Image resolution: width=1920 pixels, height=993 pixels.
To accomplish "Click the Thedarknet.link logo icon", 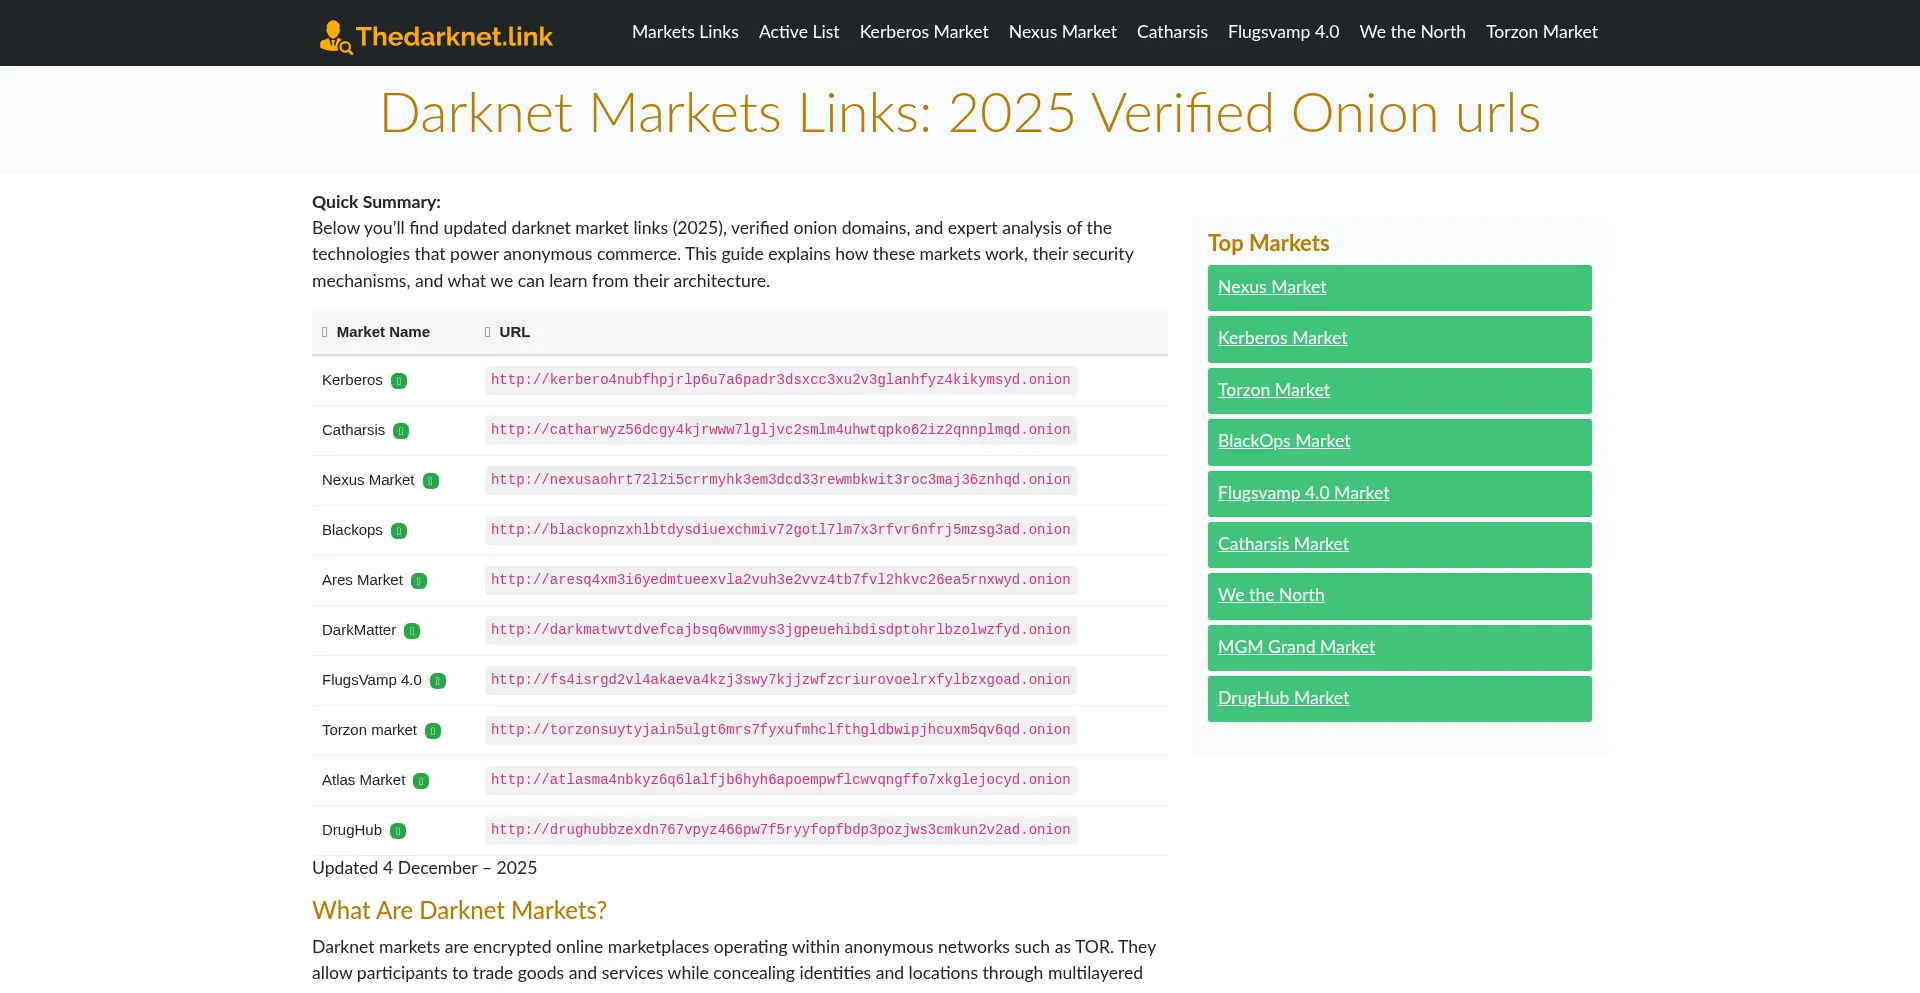I will tap(335, 37).
